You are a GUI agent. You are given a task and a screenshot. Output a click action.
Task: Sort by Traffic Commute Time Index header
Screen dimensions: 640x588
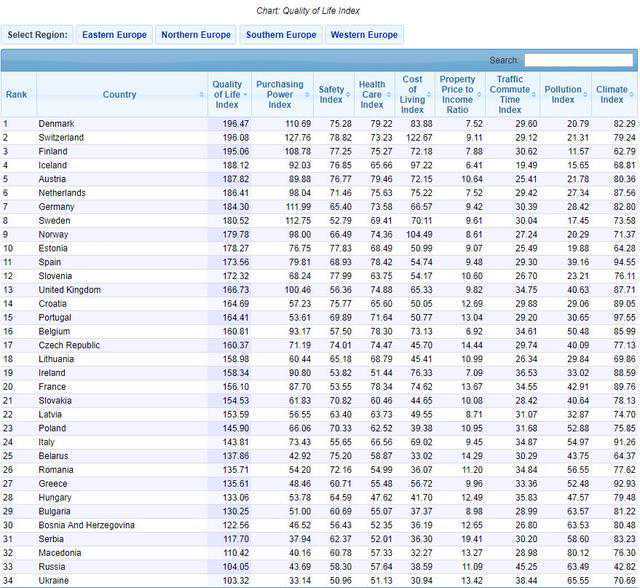click(510, 94)
